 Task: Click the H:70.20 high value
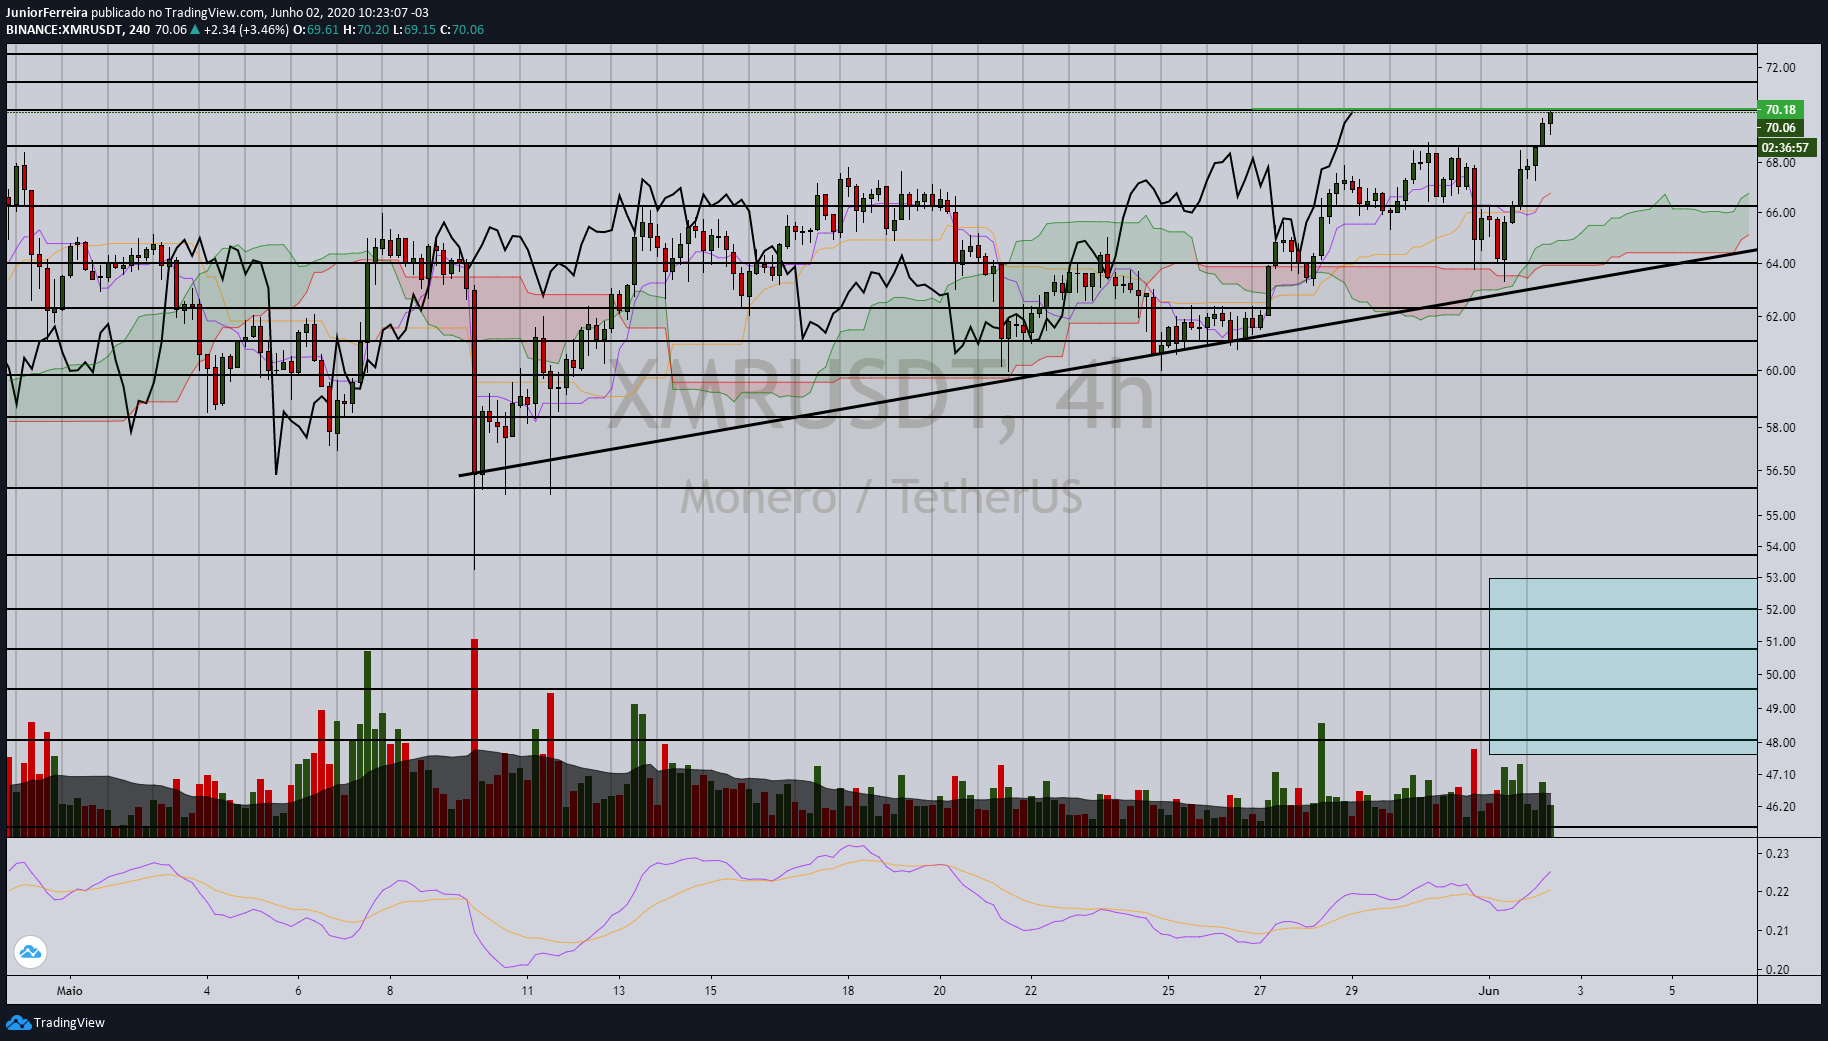tap(366, 29)
